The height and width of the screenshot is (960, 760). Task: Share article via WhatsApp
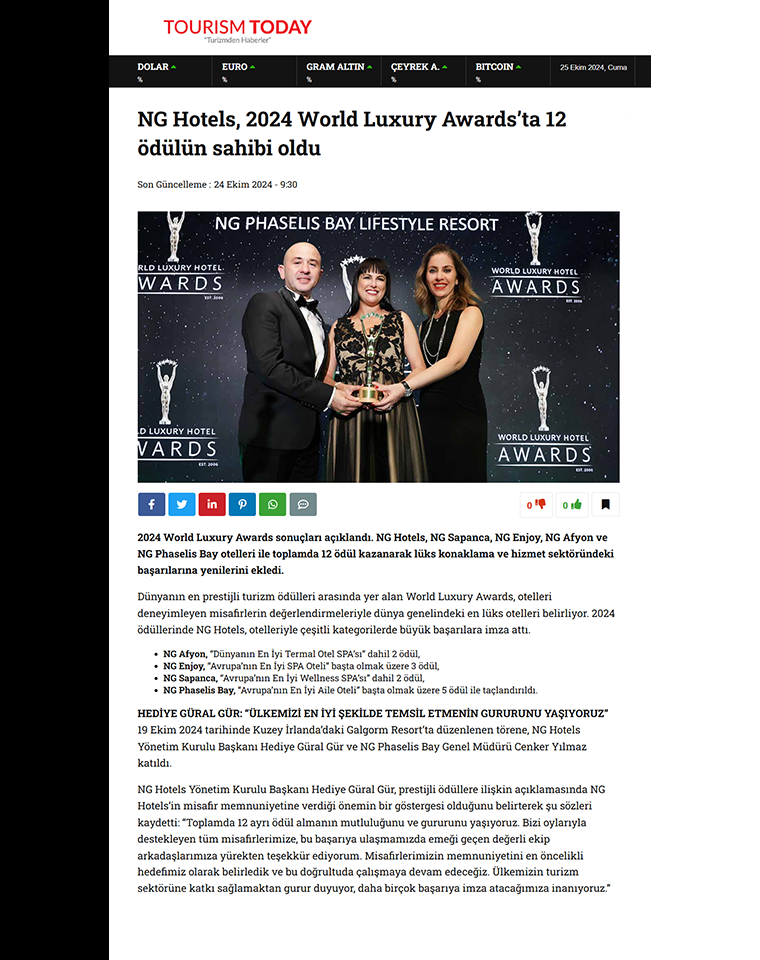pos(273,504)
